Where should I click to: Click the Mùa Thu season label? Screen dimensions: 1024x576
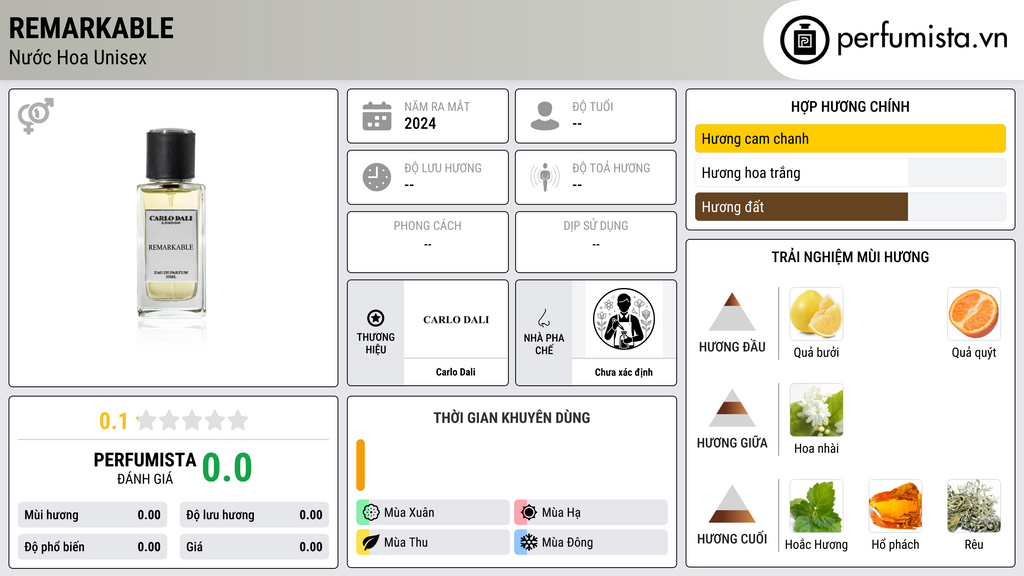point(406,542)
